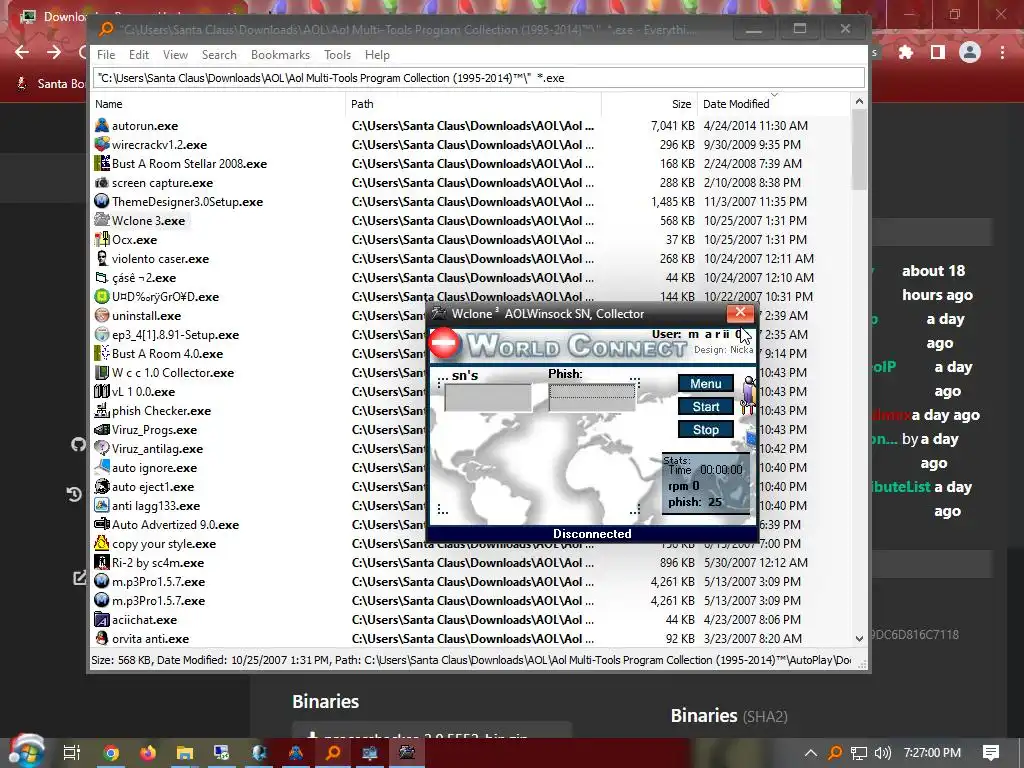
Task: Click the phish Checker.exe icon
Action: 101,411
